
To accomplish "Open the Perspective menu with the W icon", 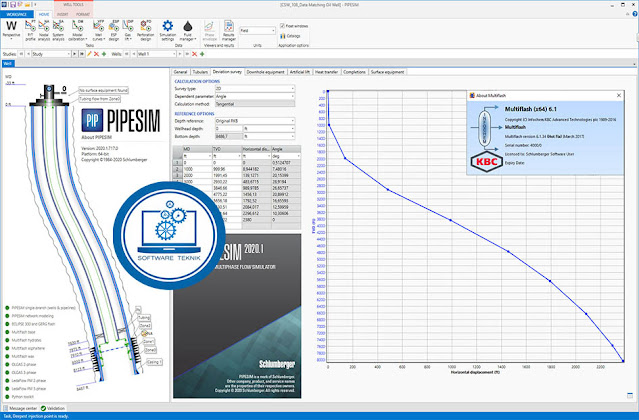I will coord(11,29).
